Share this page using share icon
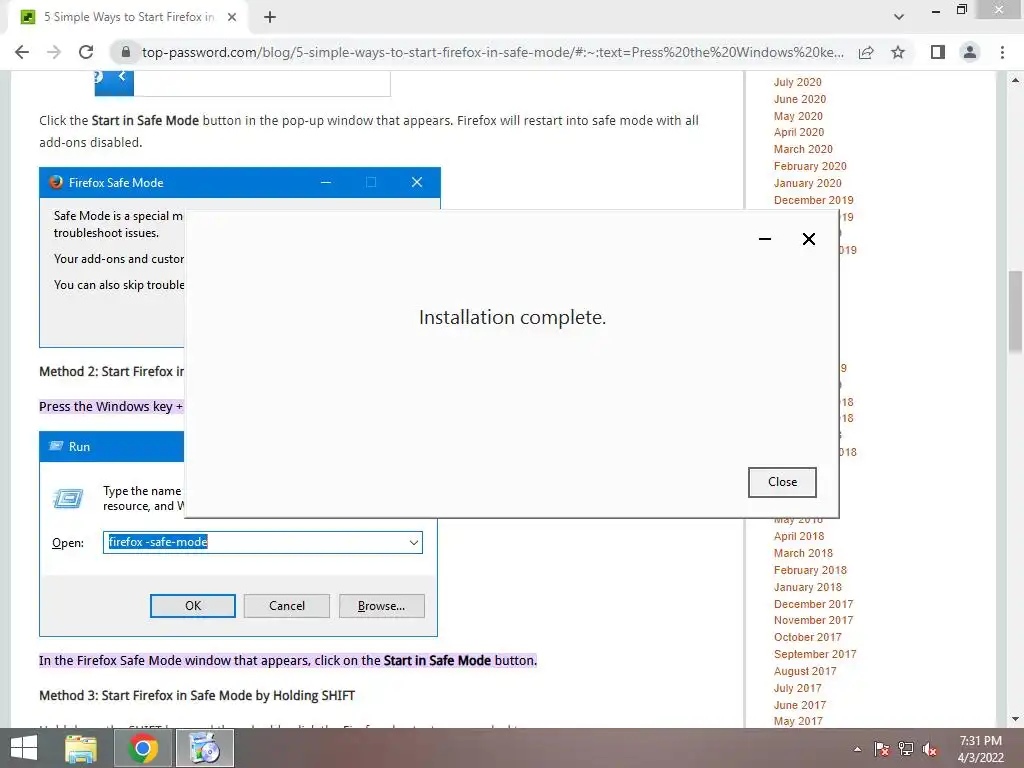 point(866,52)
